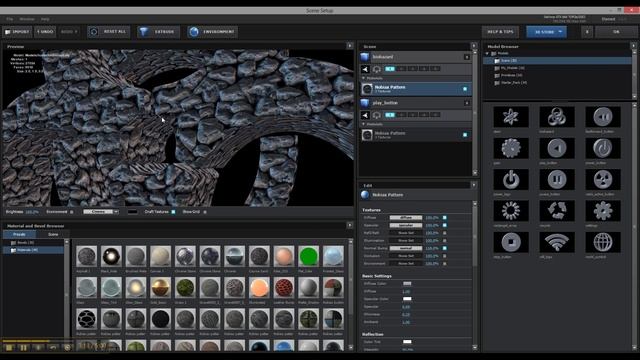Pick the settings cog model
The image size is (640, 360).
[x=603, y=211]
